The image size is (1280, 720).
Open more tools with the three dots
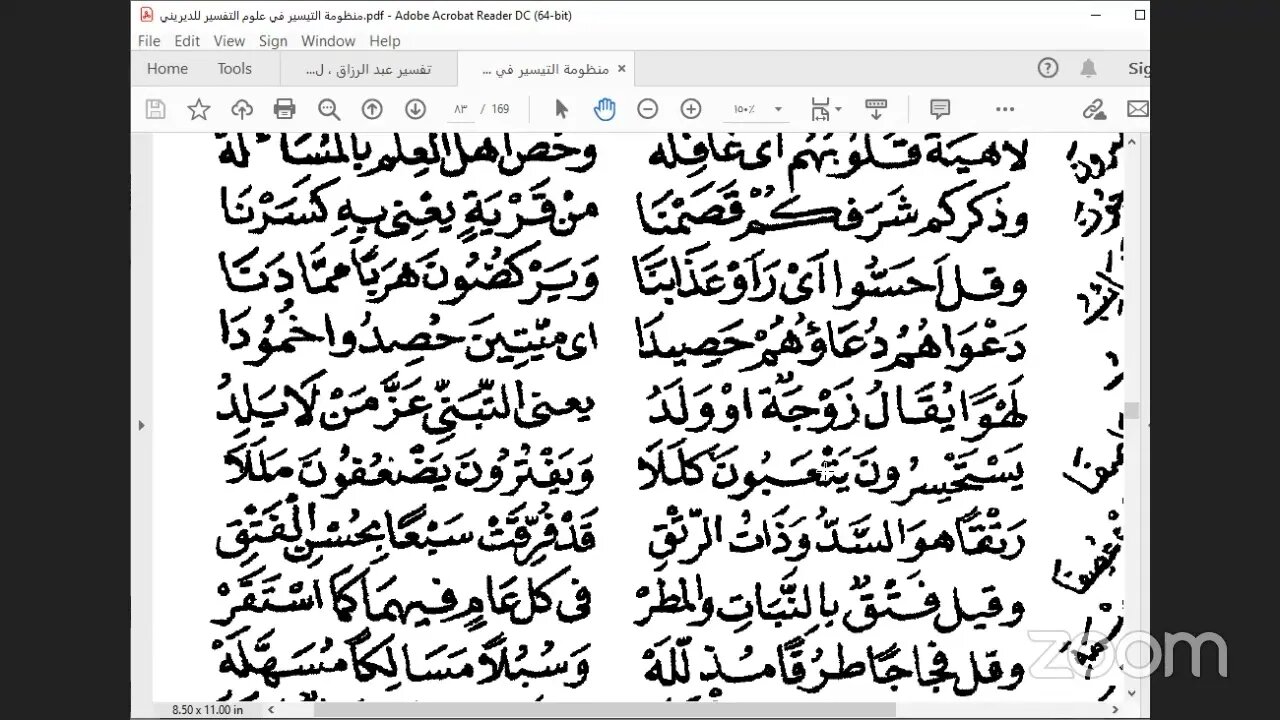(1005, 109)
